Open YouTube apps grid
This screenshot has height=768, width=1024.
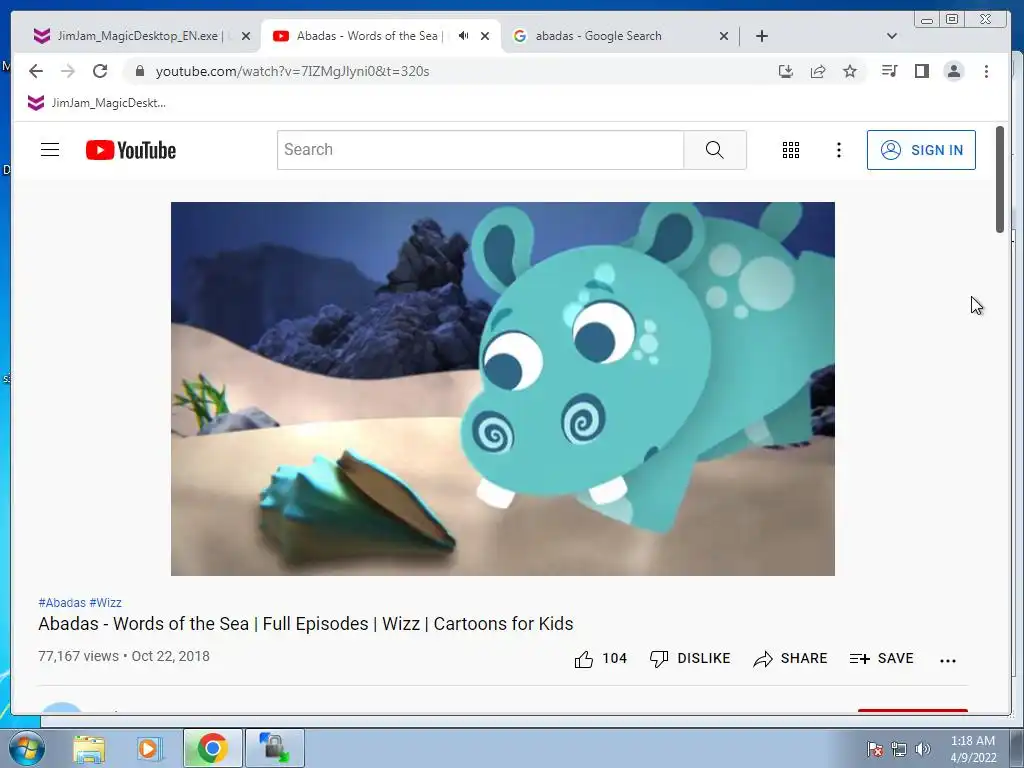click(x=791, y=150)
